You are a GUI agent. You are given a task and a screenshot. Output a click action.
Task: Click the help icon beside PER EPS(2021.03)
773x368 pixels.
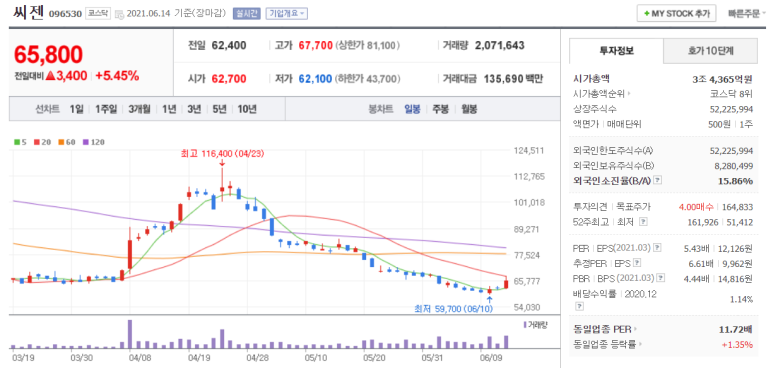(x=657, y=247)
